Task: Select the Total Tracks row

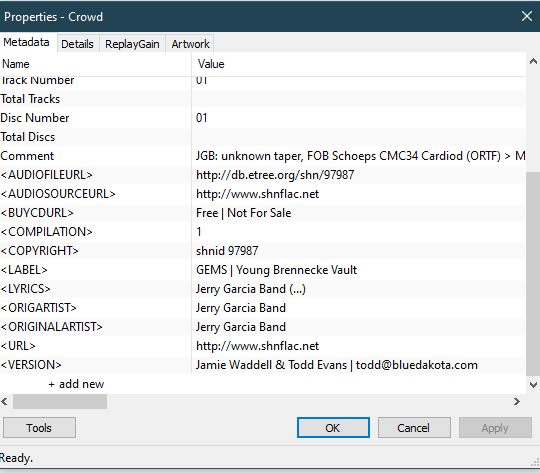Action: point(262,99)
